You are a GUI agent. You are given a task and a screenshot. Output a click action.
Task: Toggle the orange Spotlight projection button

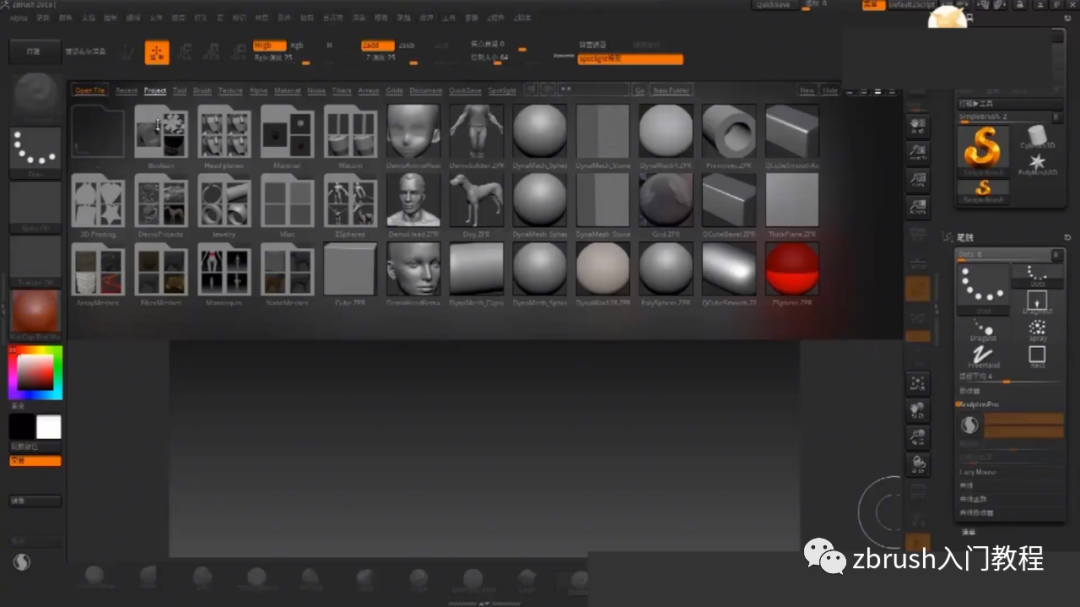(x=630, y=59)
